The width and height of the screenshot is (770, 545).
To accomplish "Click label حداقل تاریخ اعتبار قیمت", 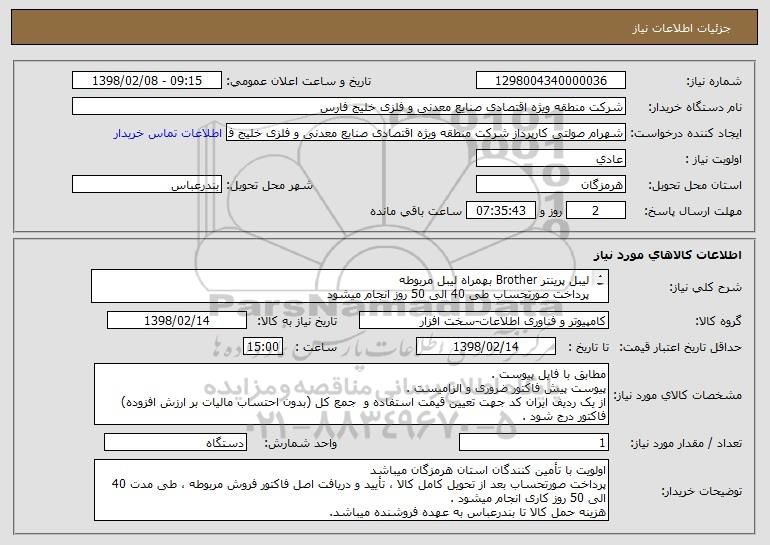I will click(x=681, y=347).
